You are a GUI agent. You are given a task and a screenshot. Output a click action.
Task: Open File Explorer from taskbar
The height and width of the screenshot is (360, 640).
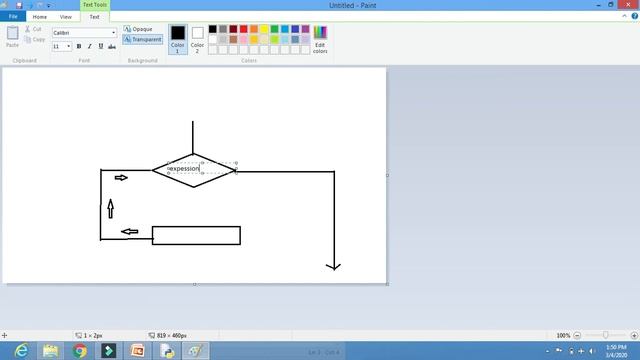coord(51,351)
